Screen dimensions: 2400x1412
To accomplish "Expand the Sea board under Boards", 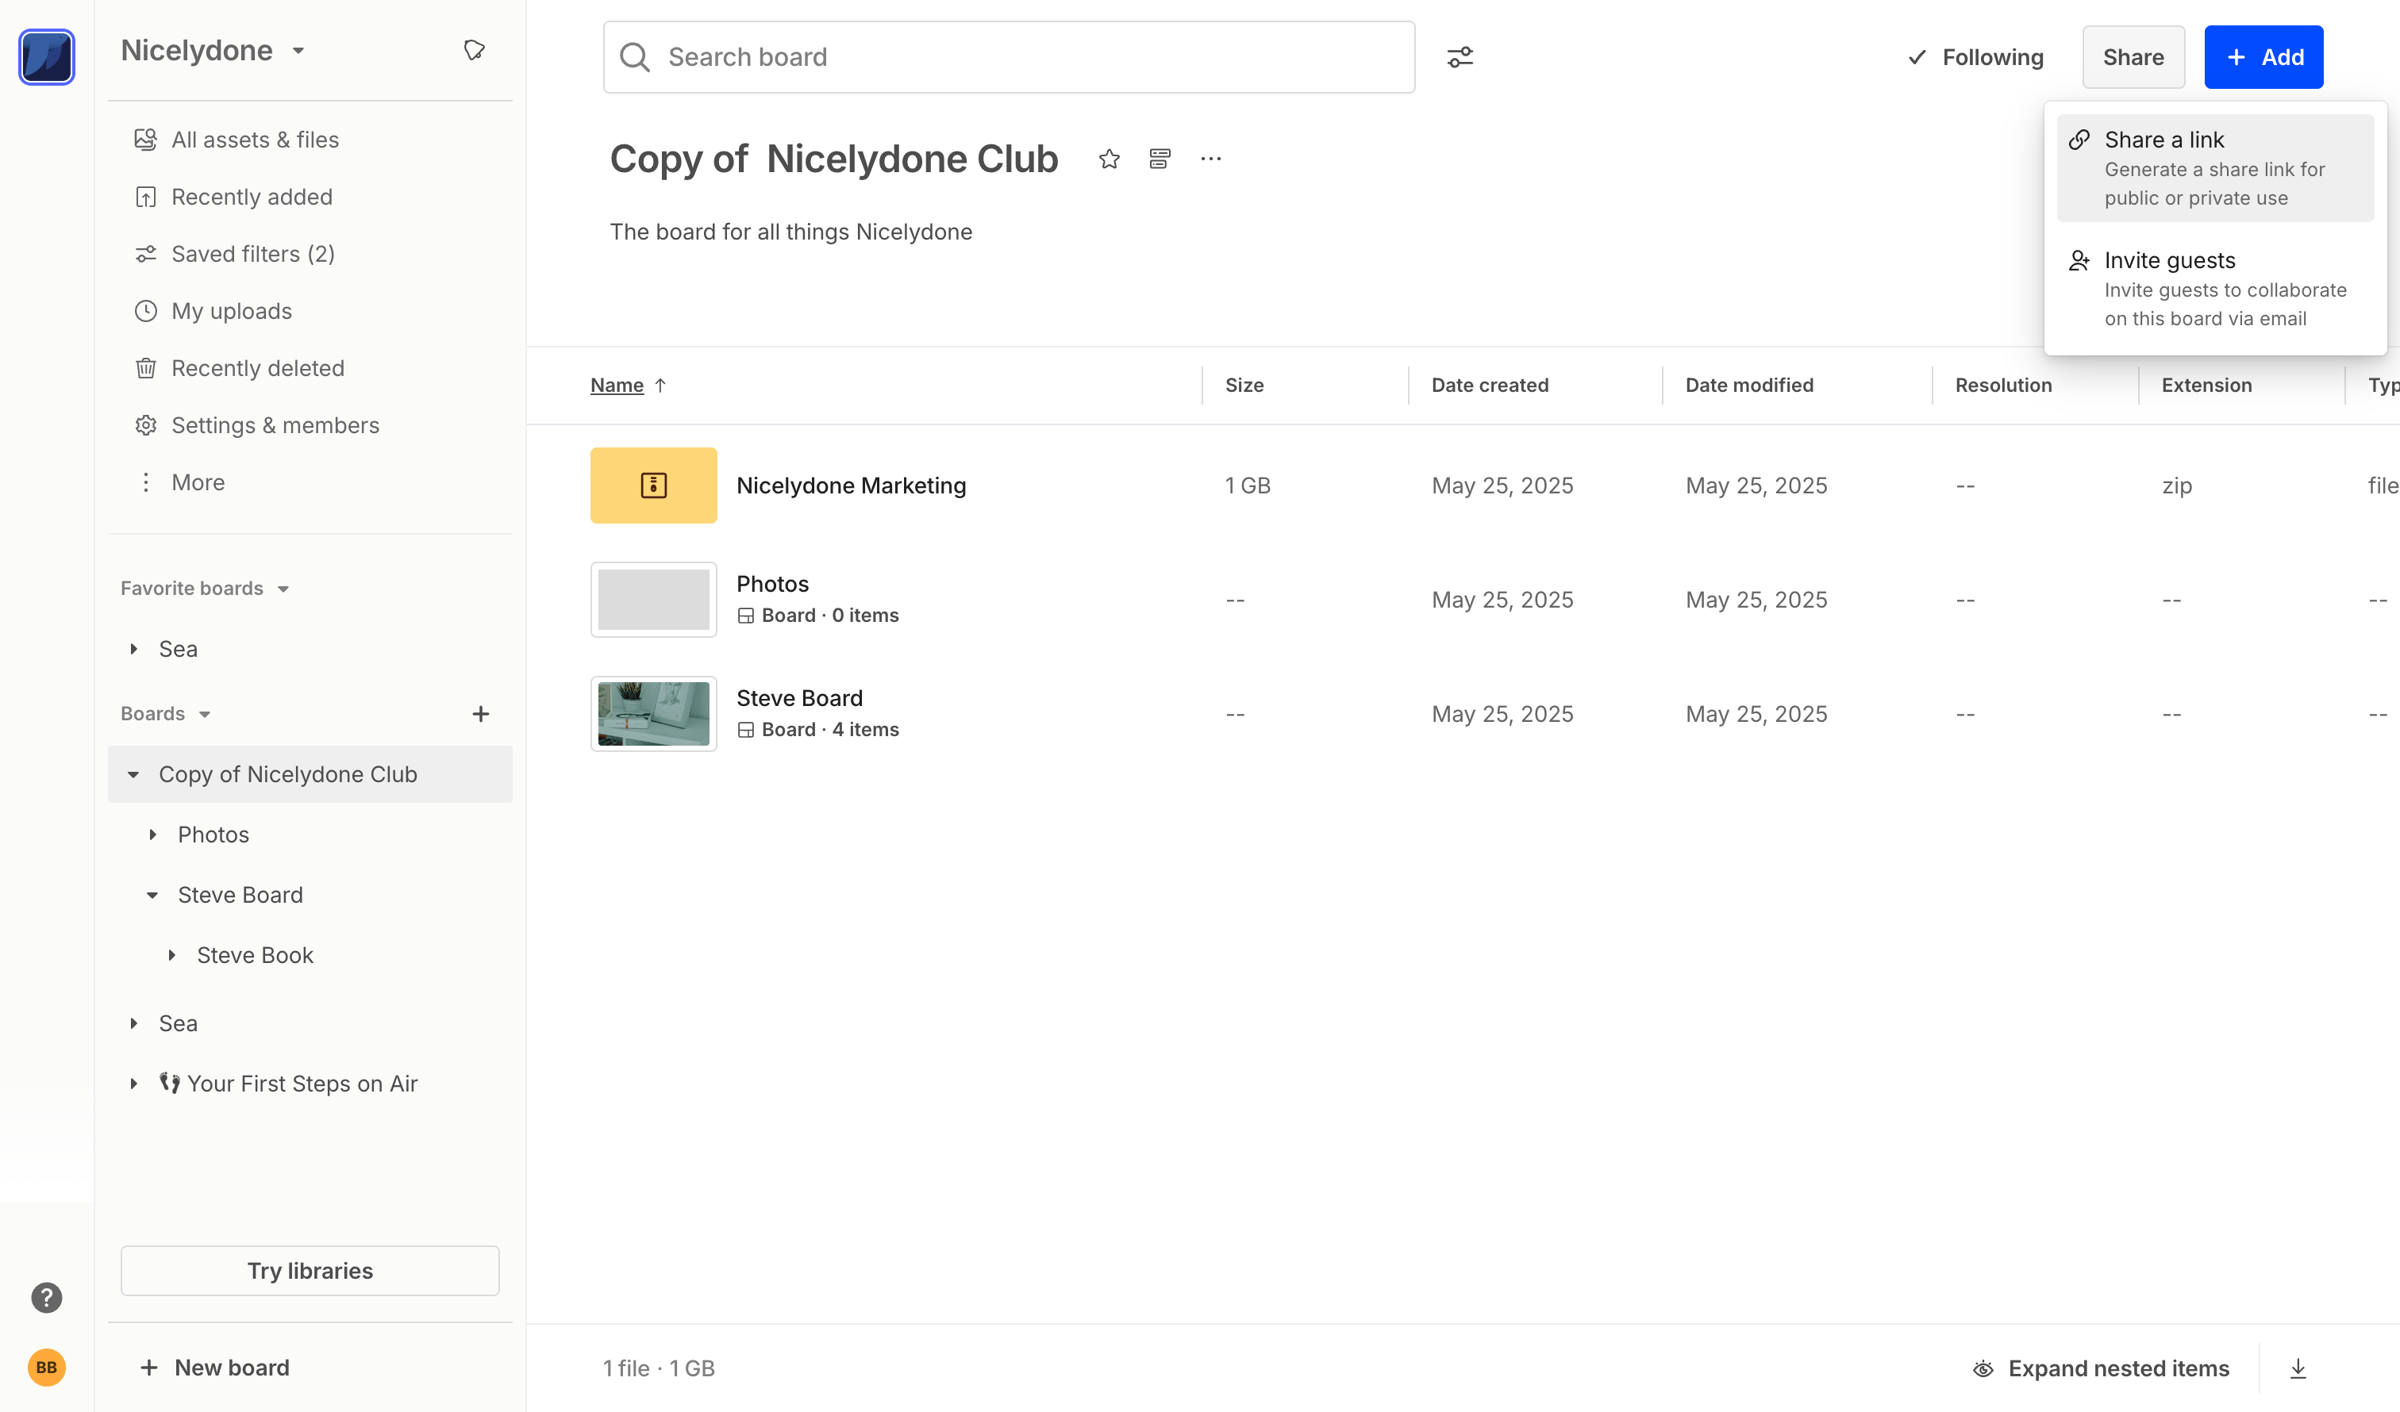I will tap(134, 1023).
